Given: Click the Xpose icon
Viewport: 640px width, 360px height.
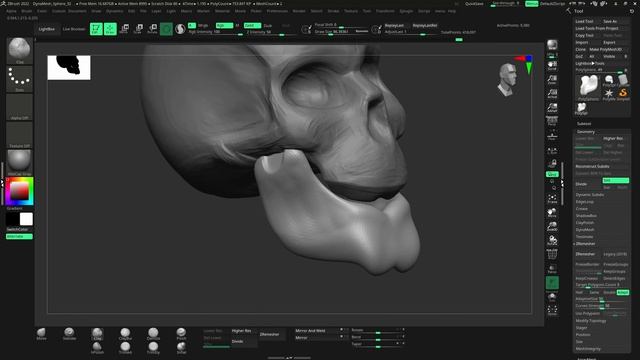Looking at the screenshot, I should coord(552,311).
